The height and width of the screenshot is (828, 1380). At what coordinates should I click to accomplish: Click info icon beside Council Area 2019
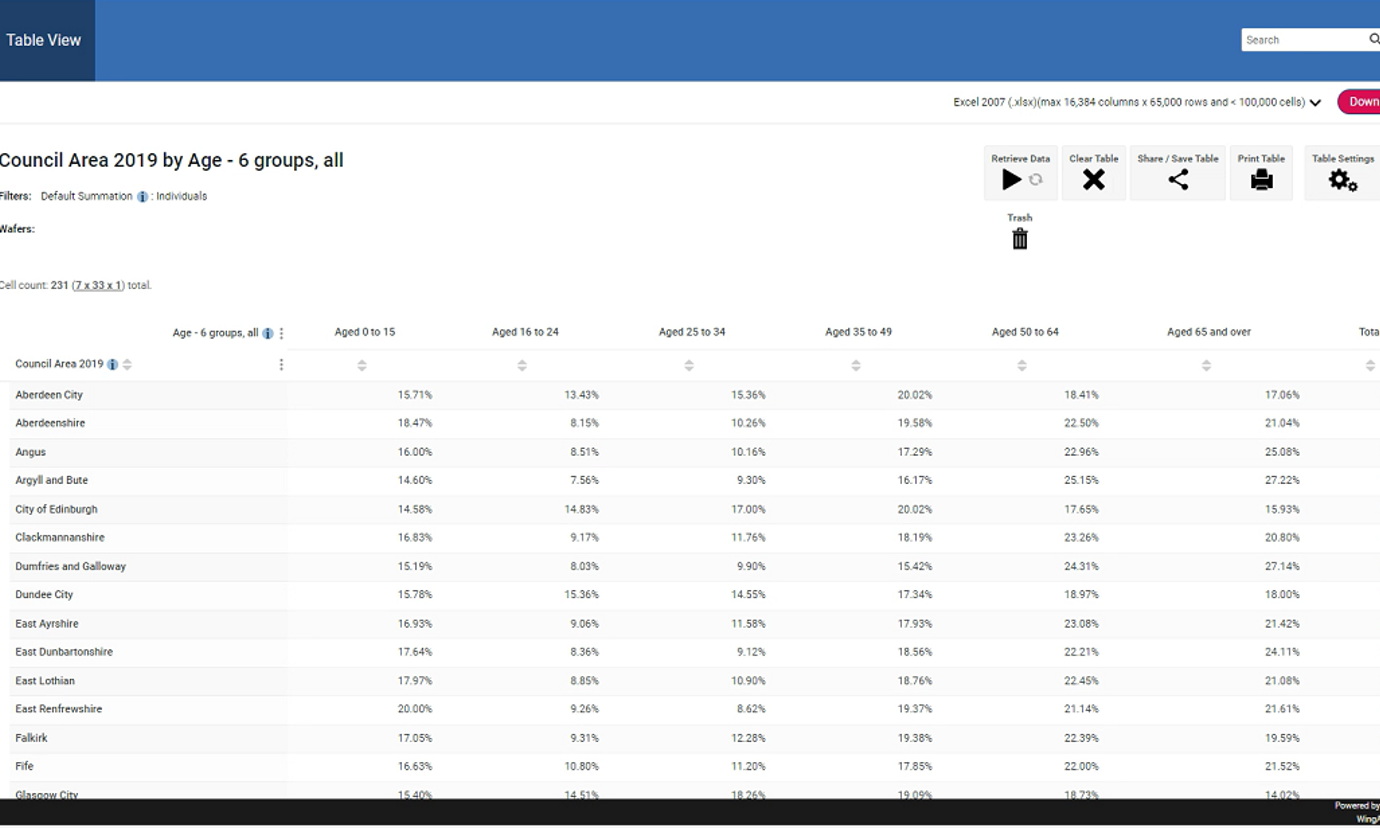(112, 365)
